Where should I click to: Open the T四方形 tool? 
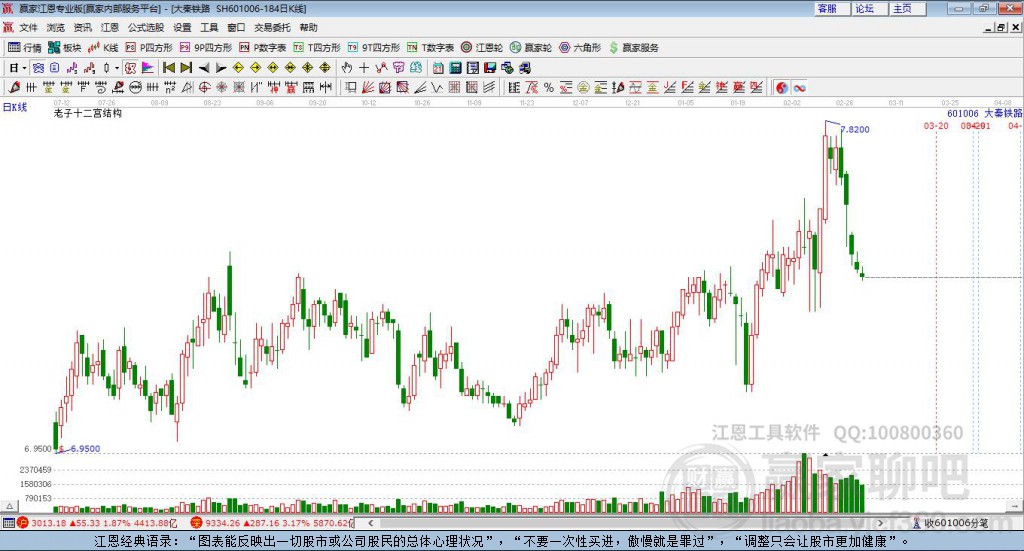coord(317,48)
